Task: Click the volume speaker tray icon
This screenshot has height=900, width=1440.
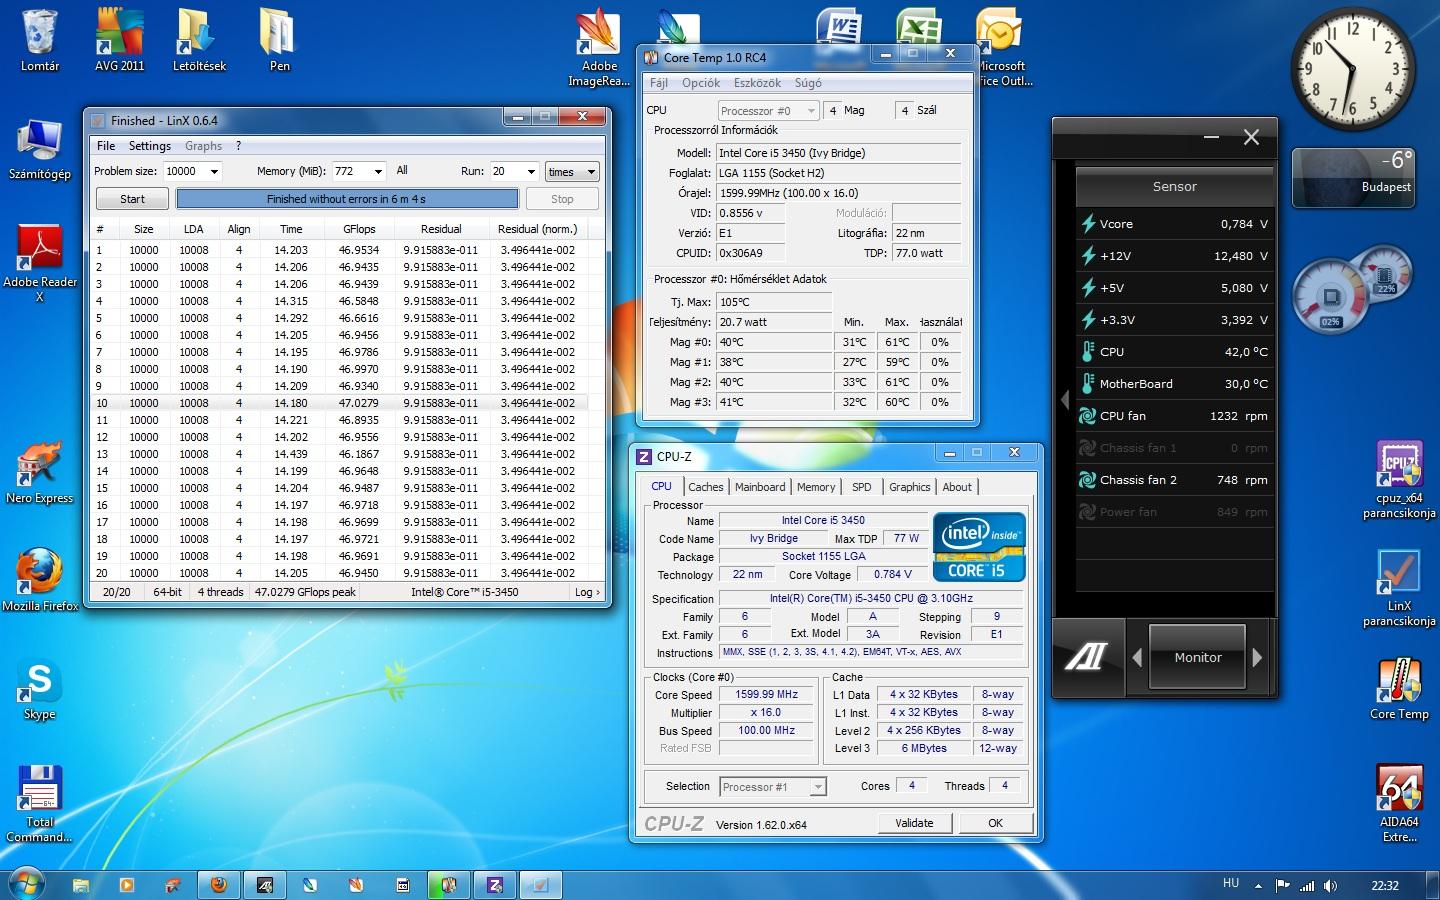Action: pos(1330,886)
